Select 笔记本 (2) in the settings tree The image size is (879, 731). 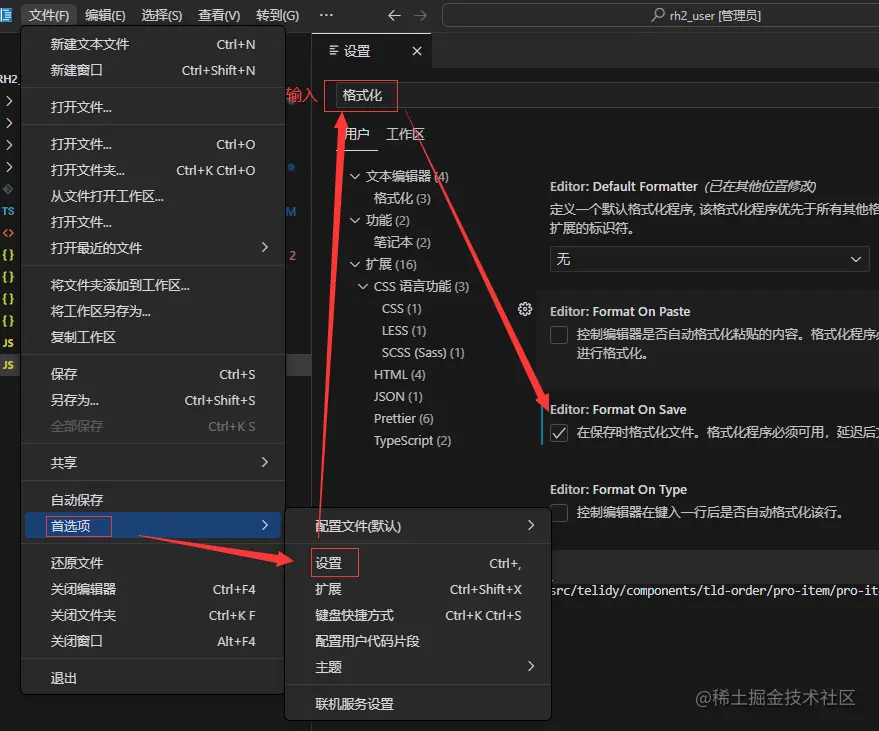click(402, 242)
